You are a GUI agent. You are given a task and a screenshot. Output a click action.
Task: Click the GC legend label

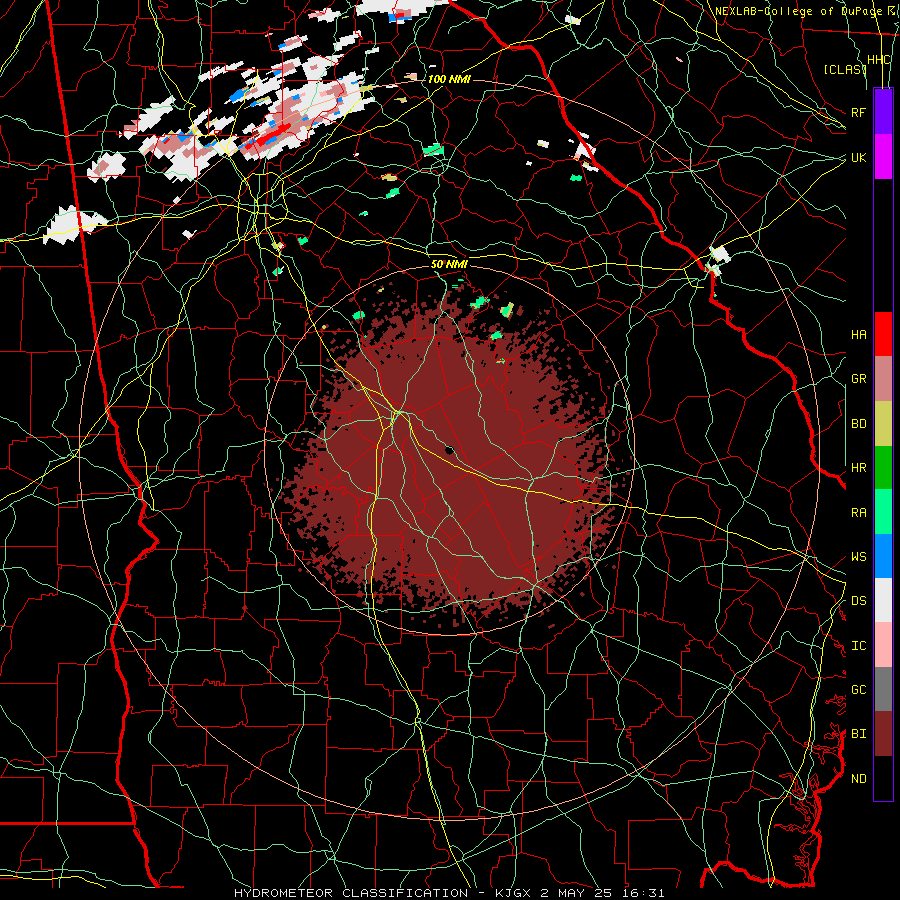(858, 690)
